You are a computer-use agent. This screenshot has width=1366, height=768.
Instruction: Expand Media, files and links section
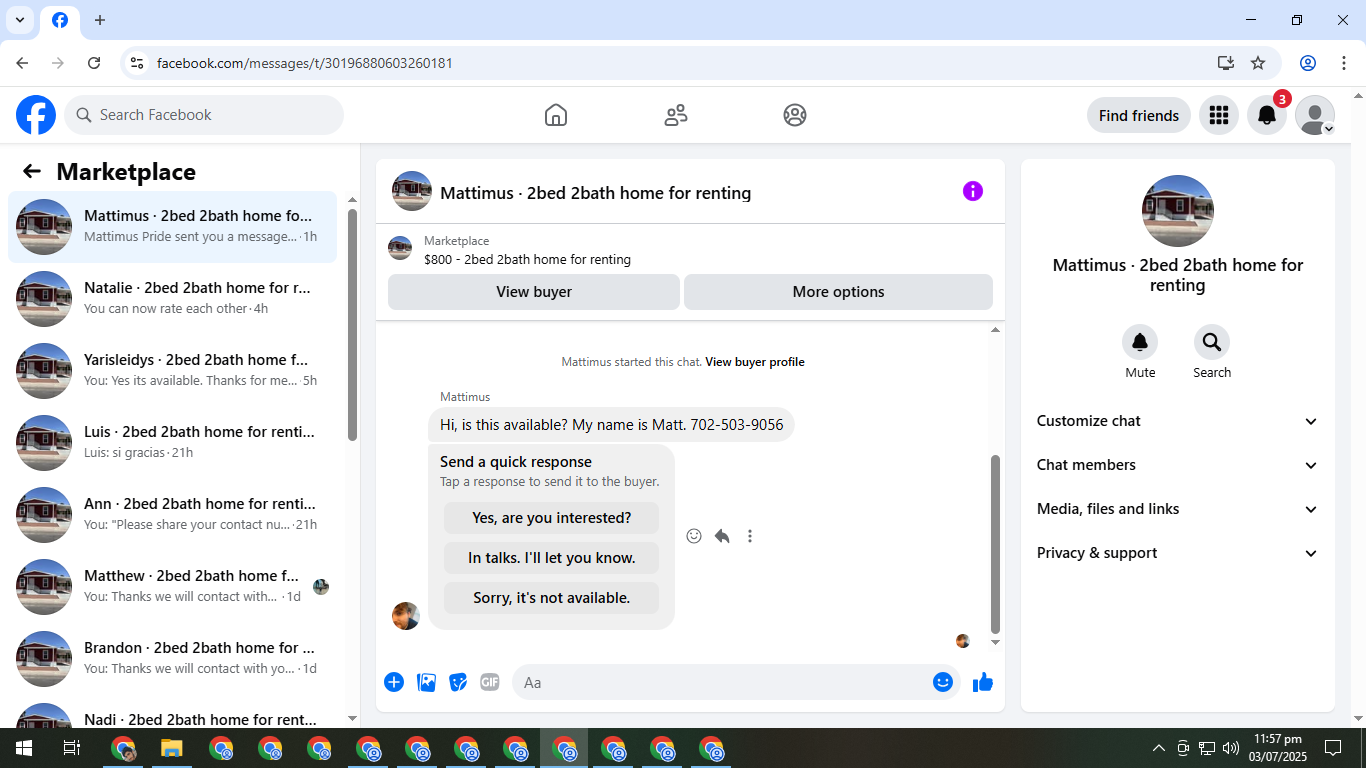tap(1177, 509)
